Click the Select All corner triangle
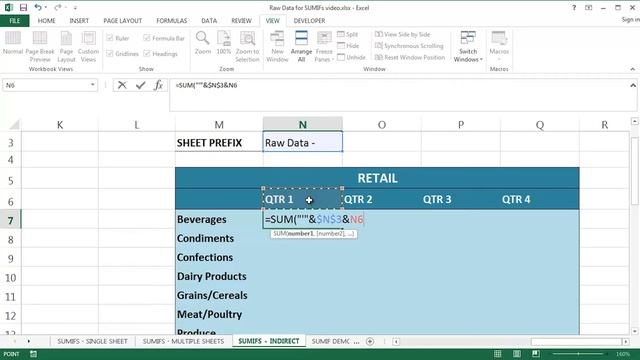 point(14,124)
